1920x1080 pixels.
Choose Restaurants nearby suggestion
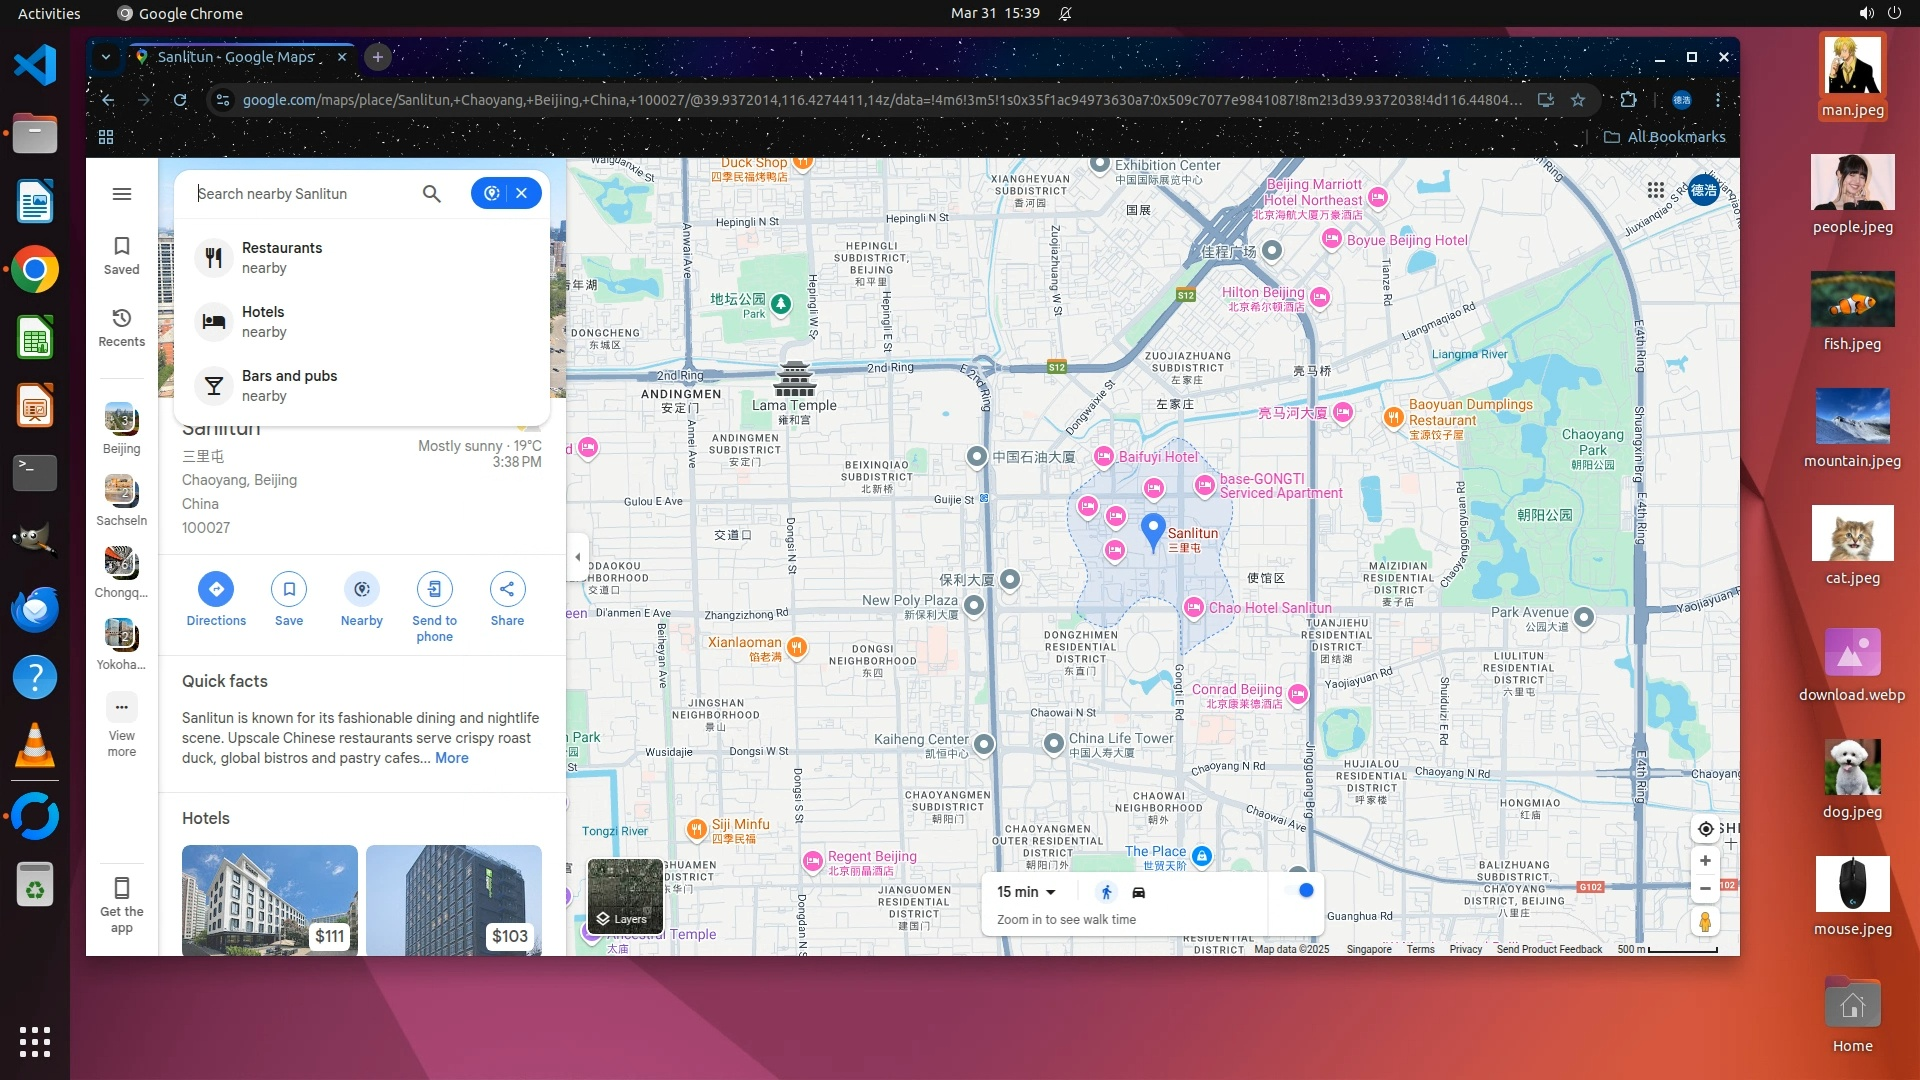[281, 257]
